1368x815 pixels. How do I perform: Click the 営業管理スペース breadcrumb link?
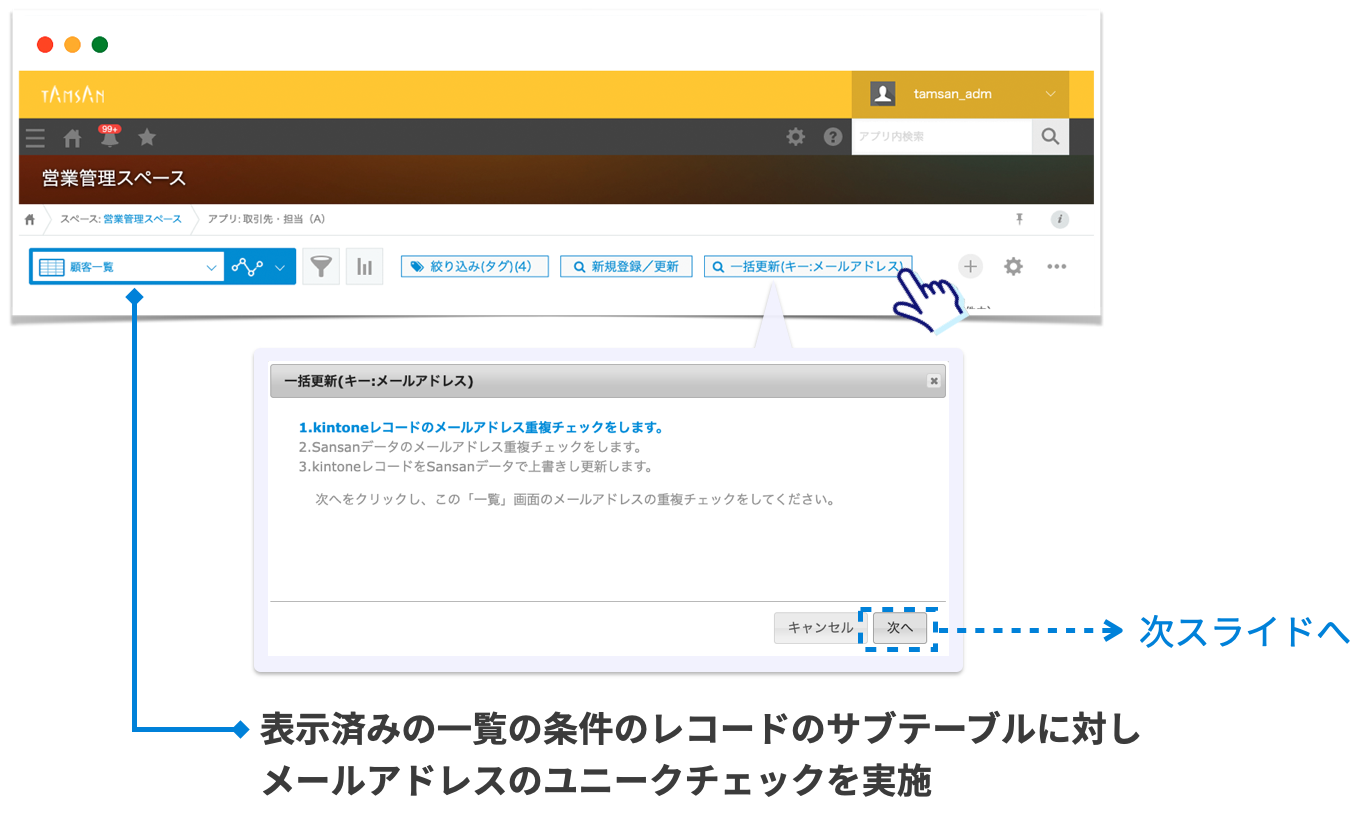142,219
